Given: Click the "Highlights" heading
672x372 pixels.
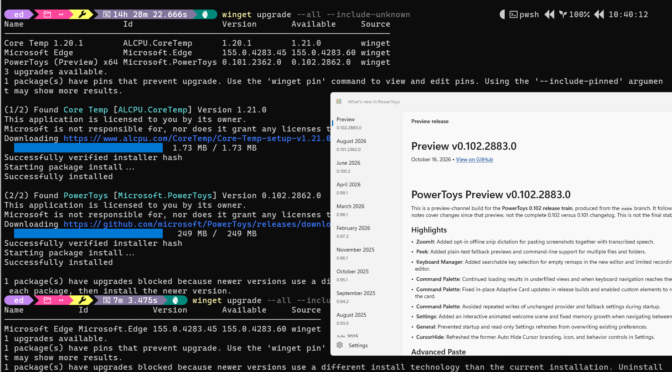Looking at the screenshot, I should tap(429, 230).
